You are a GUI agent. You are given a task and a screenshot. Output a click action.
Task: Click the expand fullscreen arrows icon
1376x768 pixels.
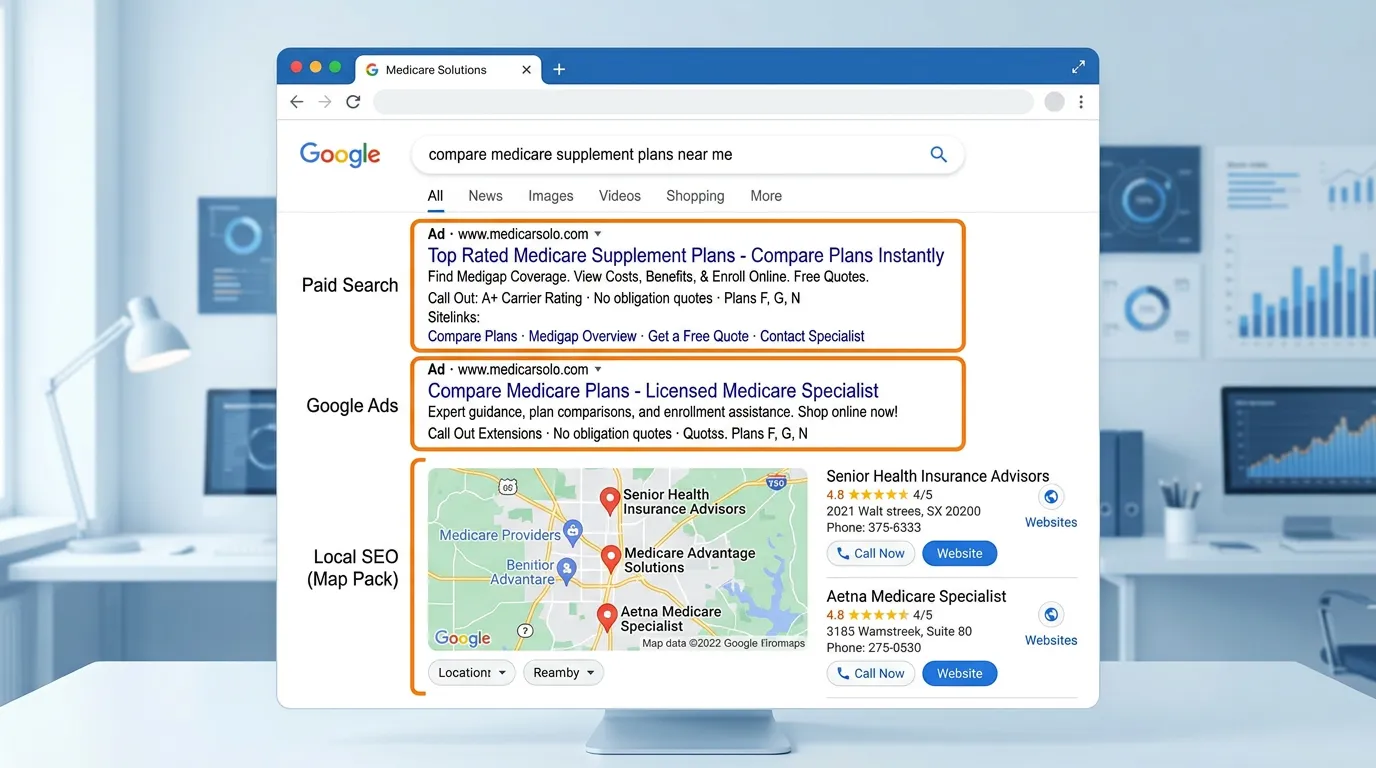tap(1078, 67)
